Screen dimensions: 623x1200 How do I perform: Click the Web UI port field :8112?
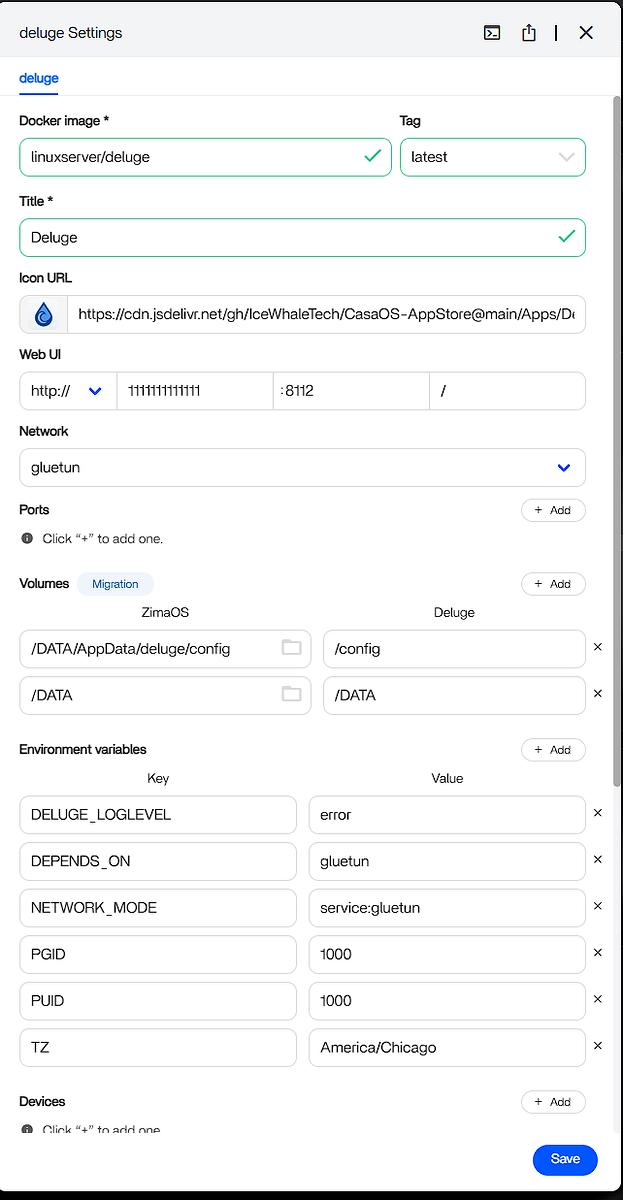click(350, 391)
